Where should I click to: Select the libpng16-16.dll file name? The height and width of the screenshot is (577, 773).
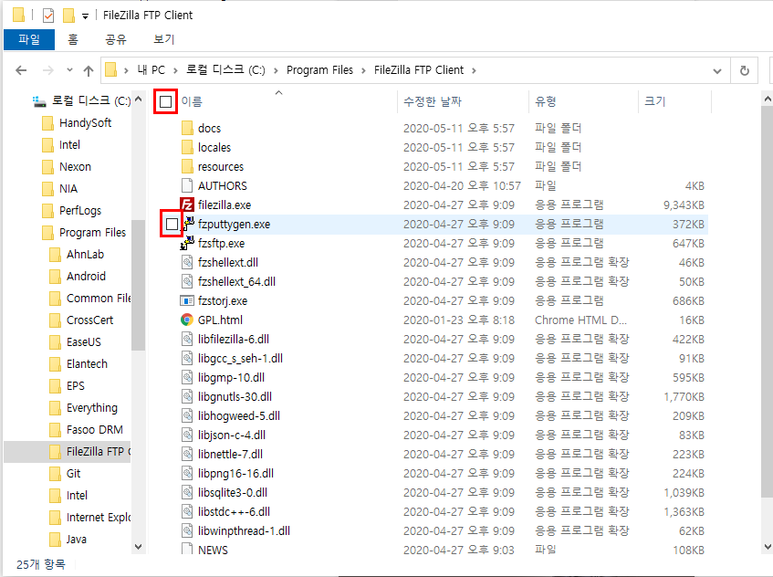[236, 473]
